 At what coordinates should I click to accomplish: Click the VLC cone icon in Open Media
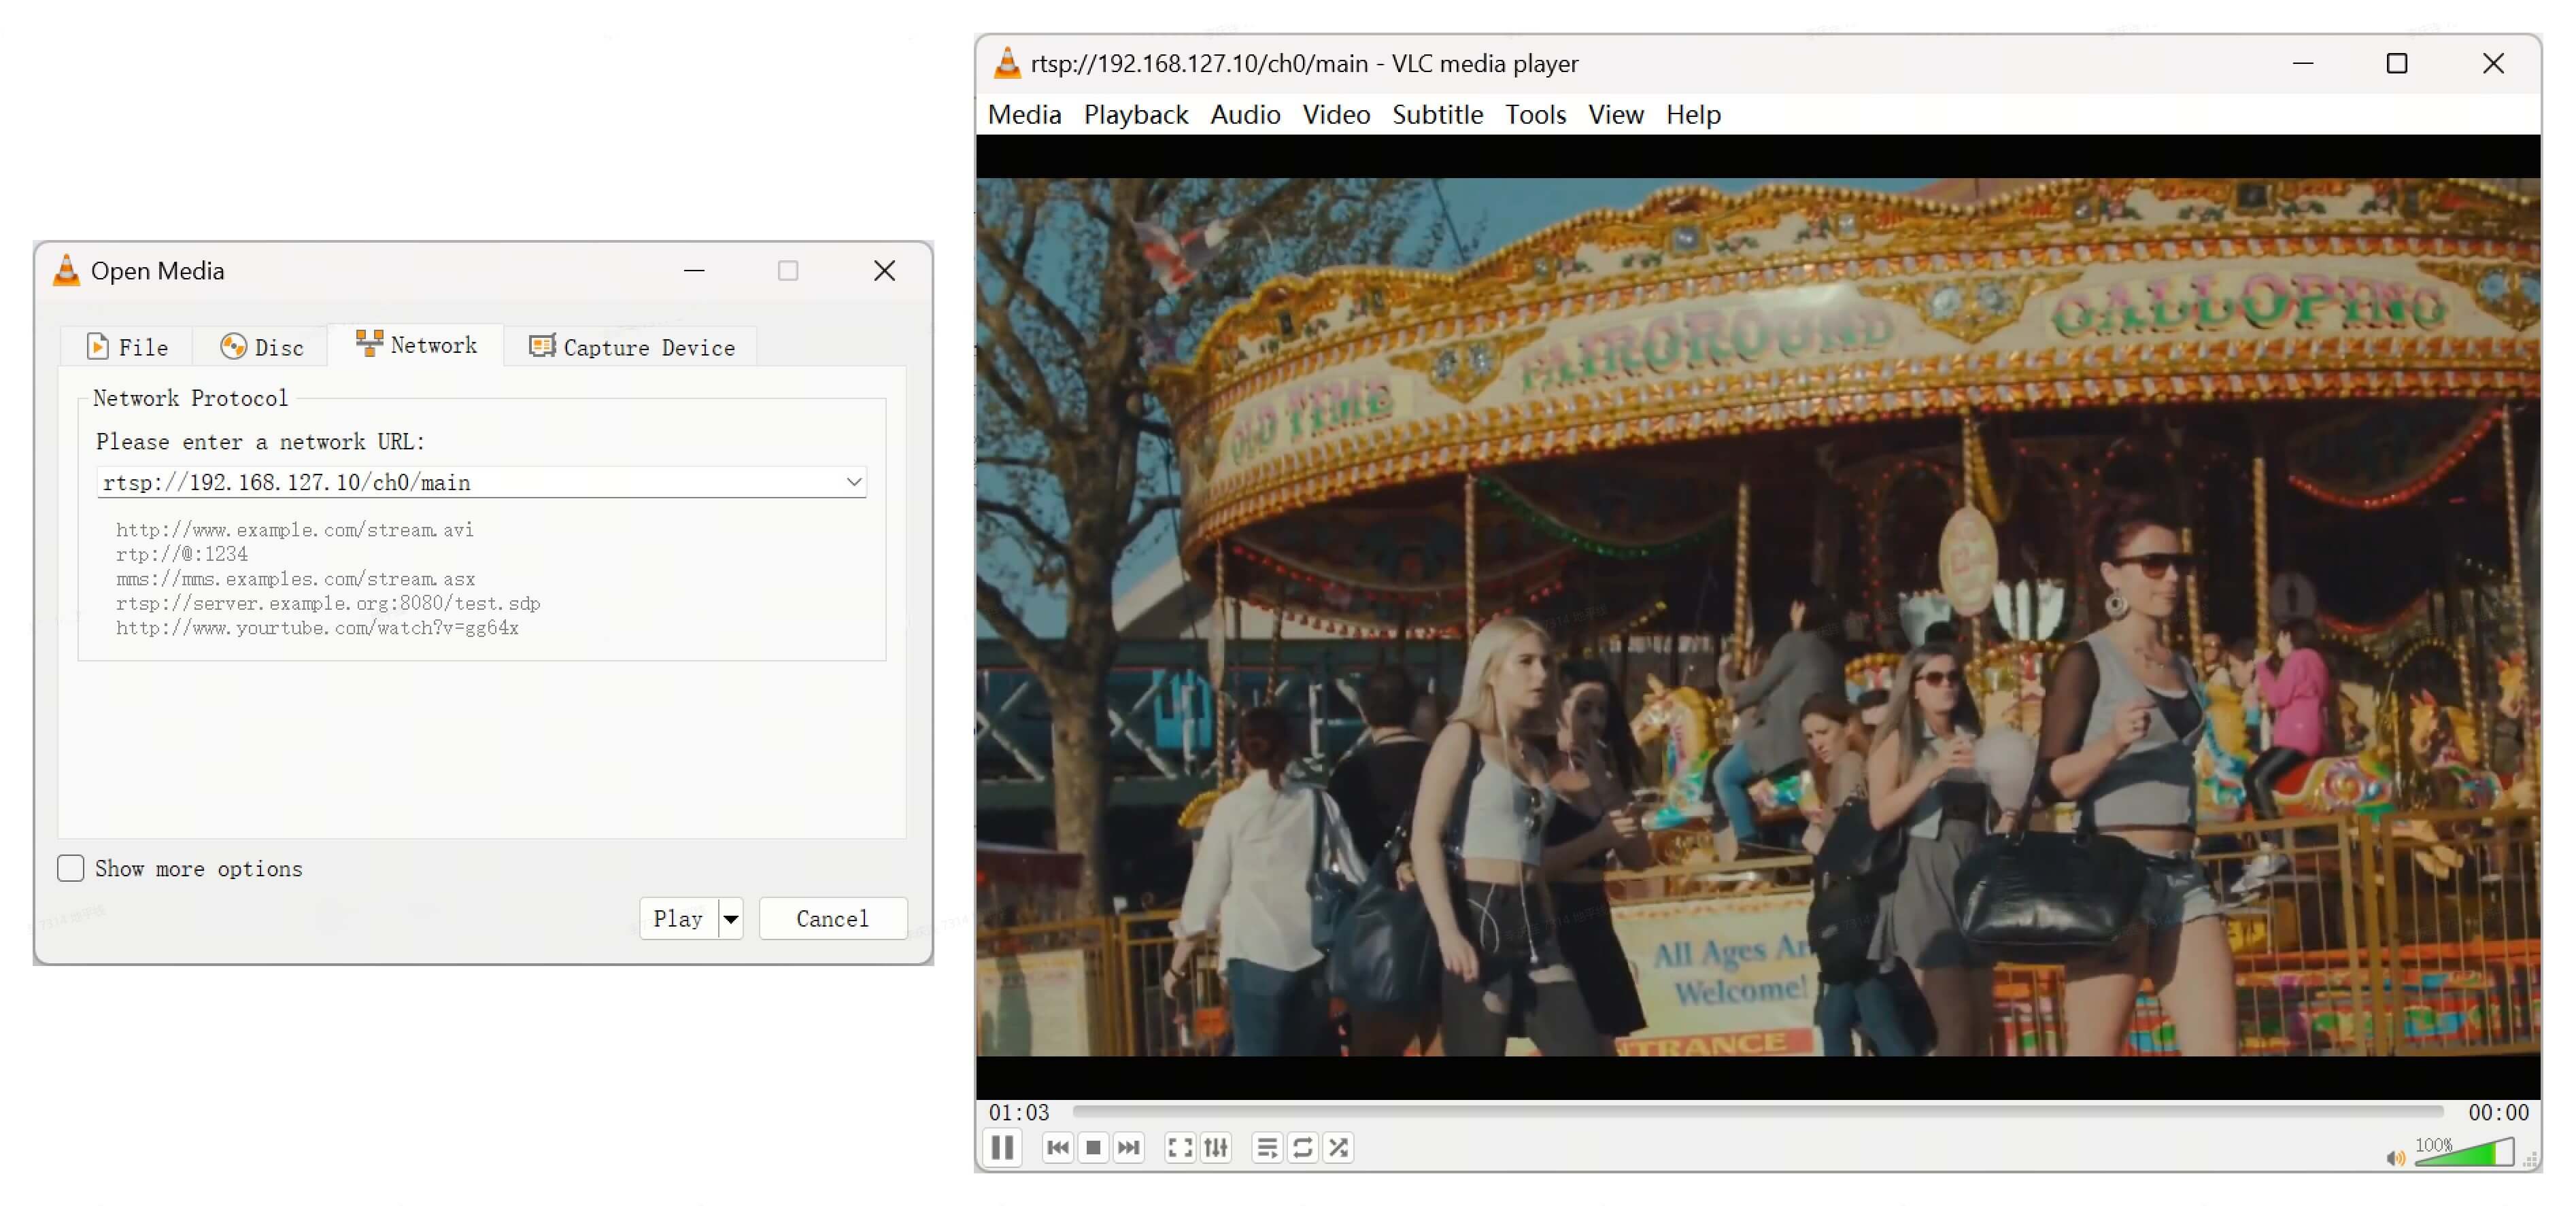click(x=66, y=270)
